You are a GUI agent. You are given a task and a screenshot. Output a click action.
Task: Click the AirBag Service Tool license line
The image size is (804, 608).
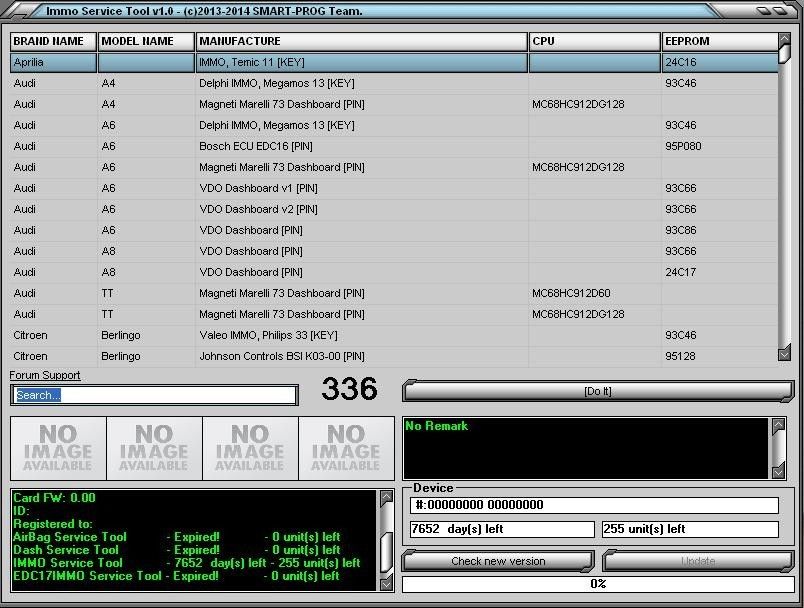tap(177, 537)
